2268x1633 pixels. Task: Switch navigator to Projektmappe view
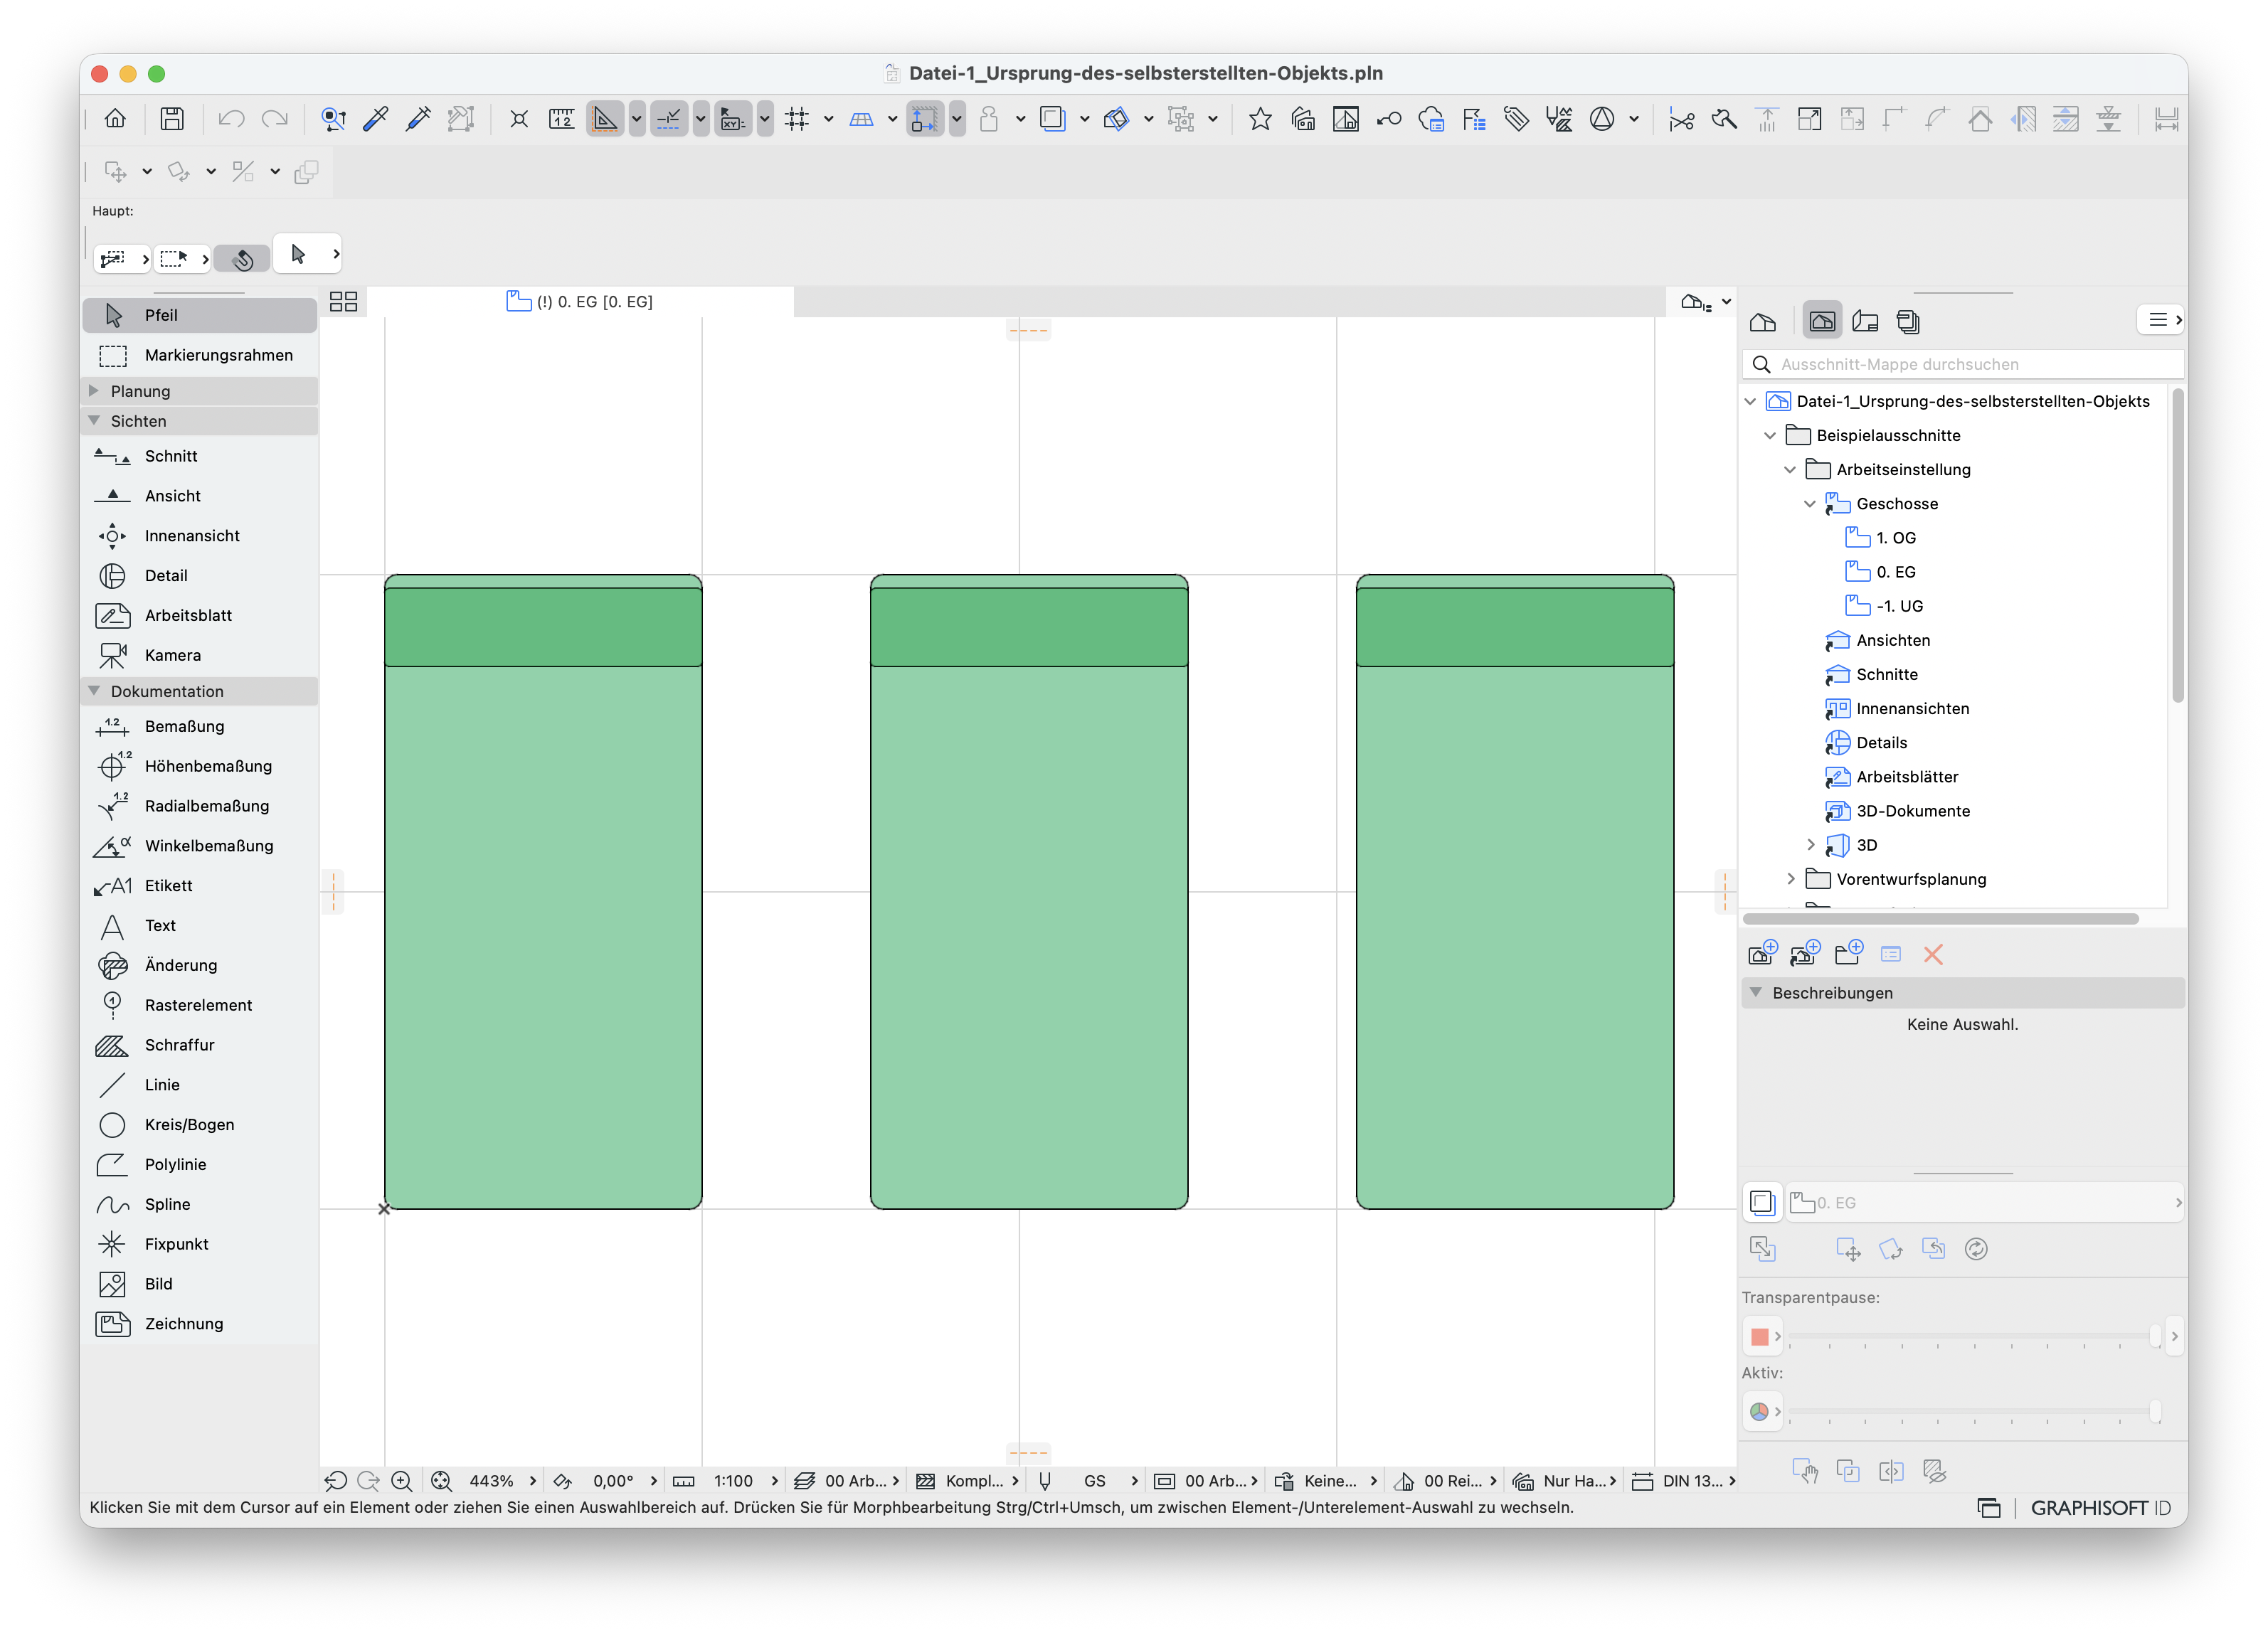pyautogui.click(x=1763, y=321)
